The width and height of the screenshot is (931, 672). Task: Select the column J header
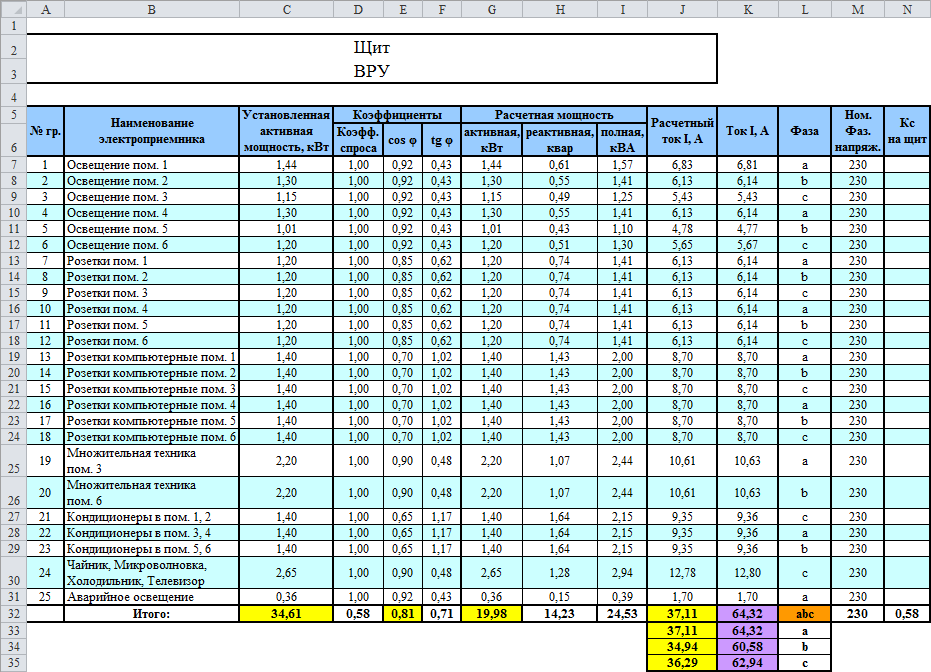[682, 8]
